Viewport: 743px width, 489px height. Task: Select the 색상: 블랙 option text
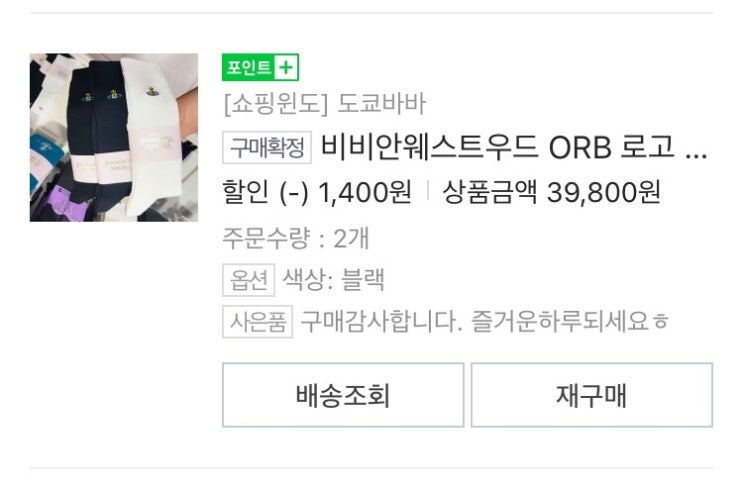[333, 280]
